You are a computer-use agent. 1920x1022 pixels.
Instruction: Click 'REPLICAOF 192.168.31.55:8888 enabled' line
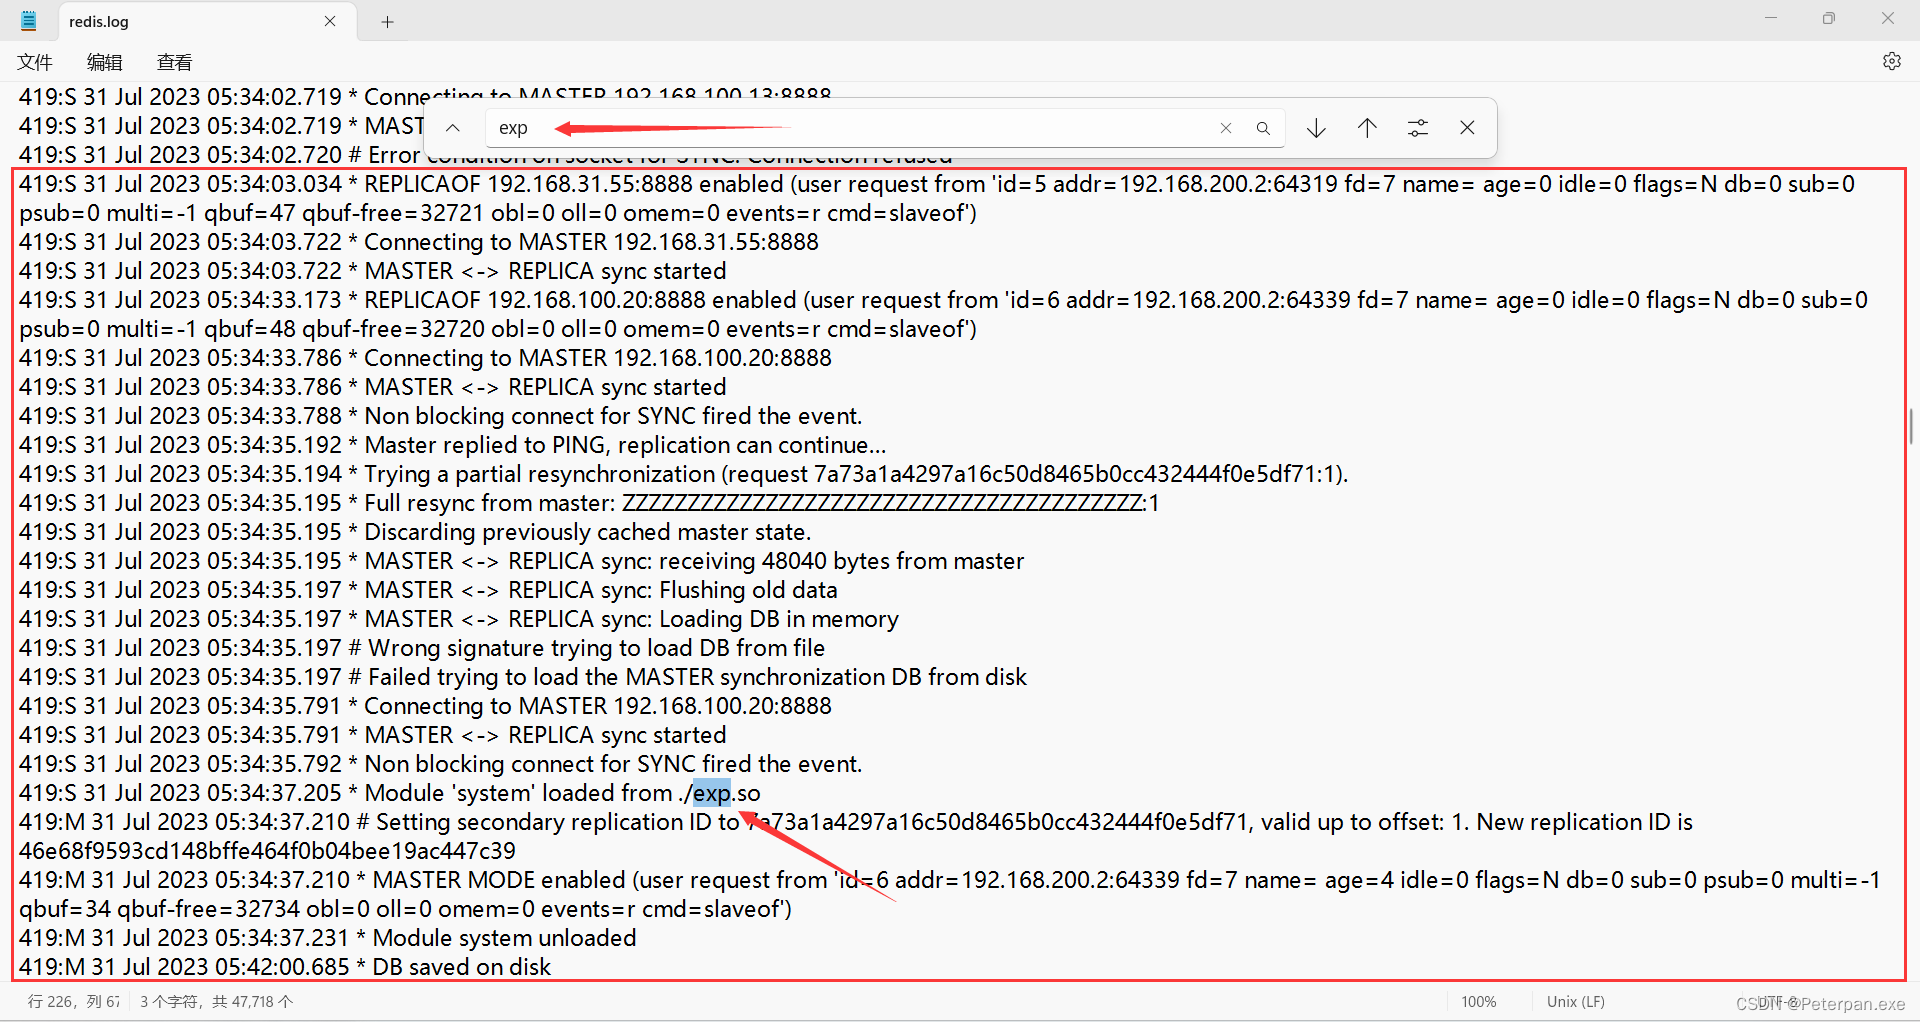tap(937, 198)
